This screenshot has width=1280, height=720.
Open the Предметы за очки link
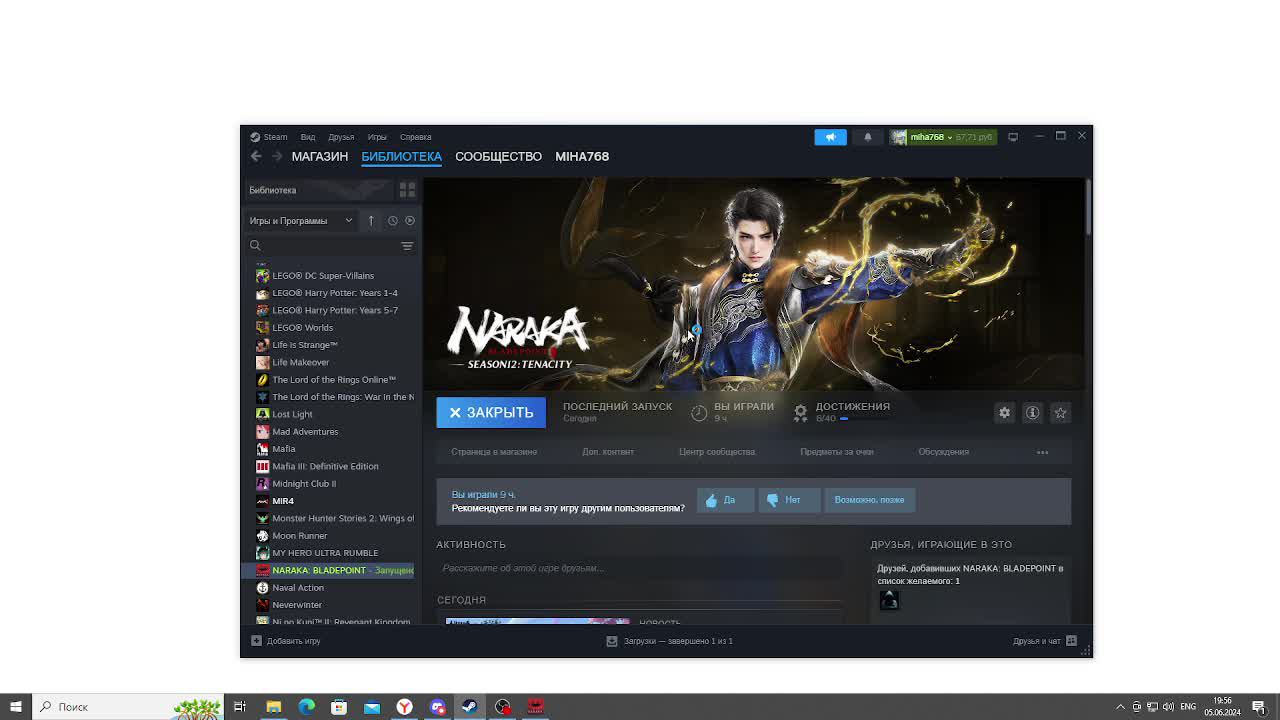(836, 452)
